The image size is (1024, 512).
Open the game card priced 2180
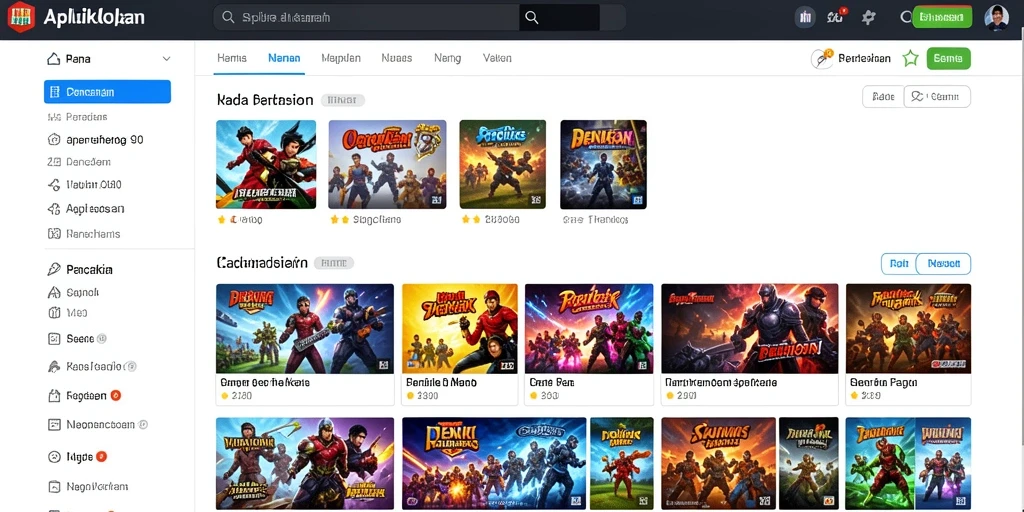click(305, 345)
